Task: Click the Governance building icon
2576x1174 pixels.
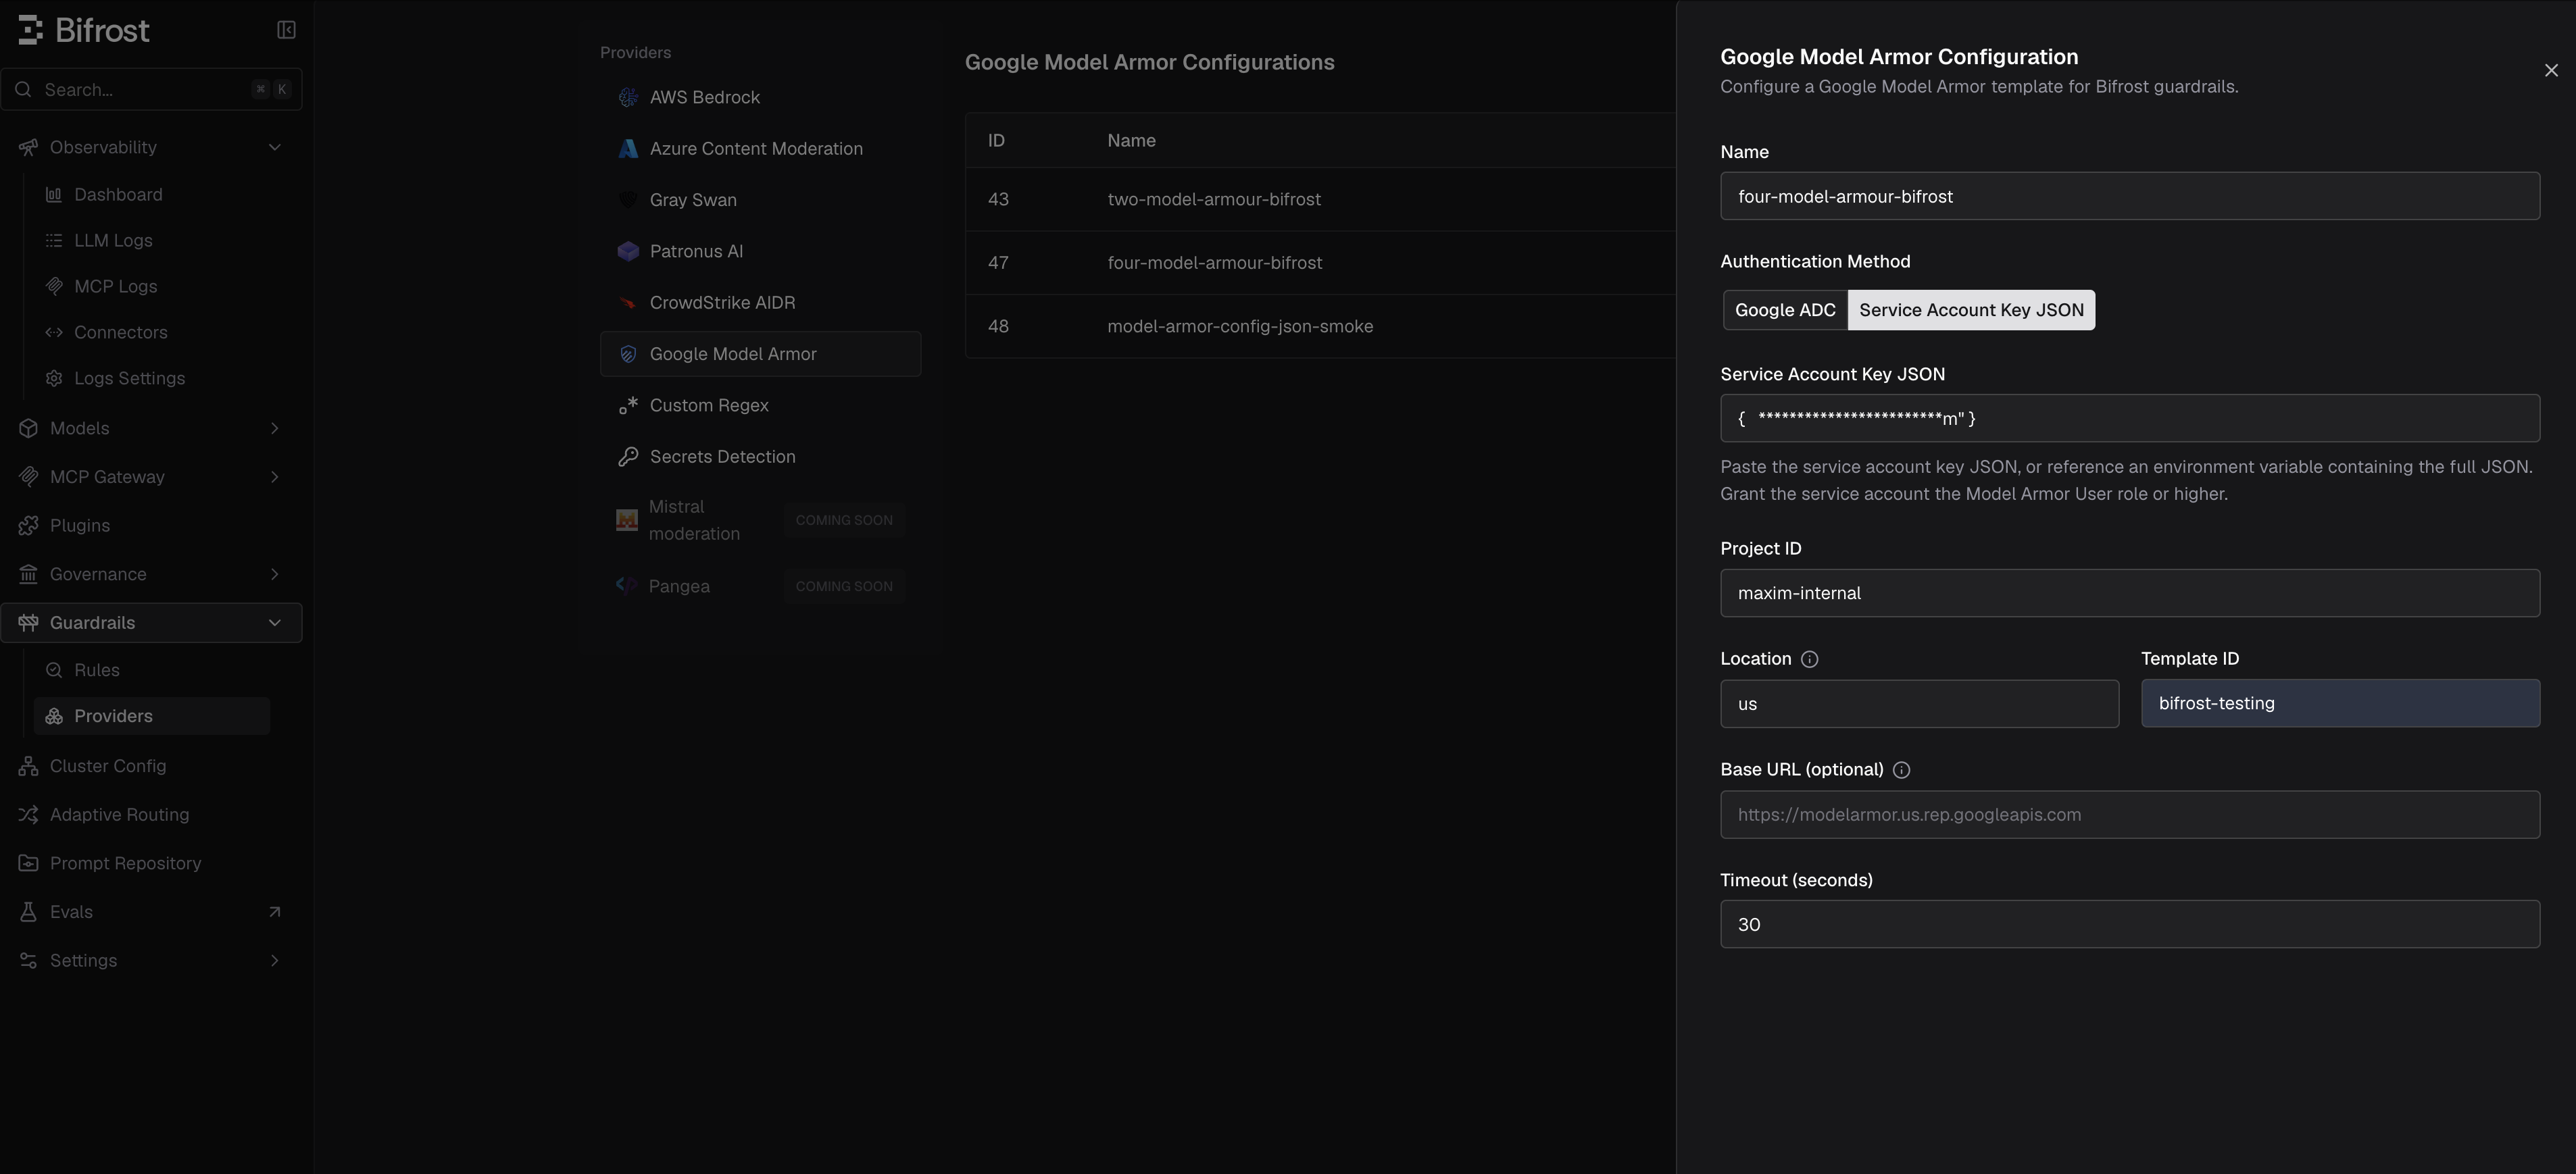Action: [28, 574]
